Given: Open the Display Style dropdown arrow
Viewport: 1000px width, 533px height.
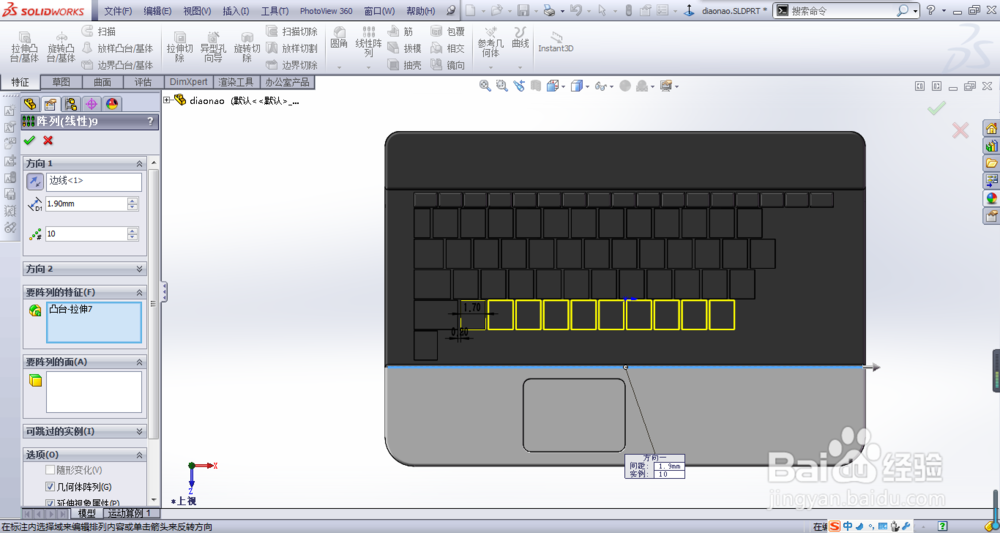Looking at the screenshot, I should pyautogui.click(x=587, y=86).
